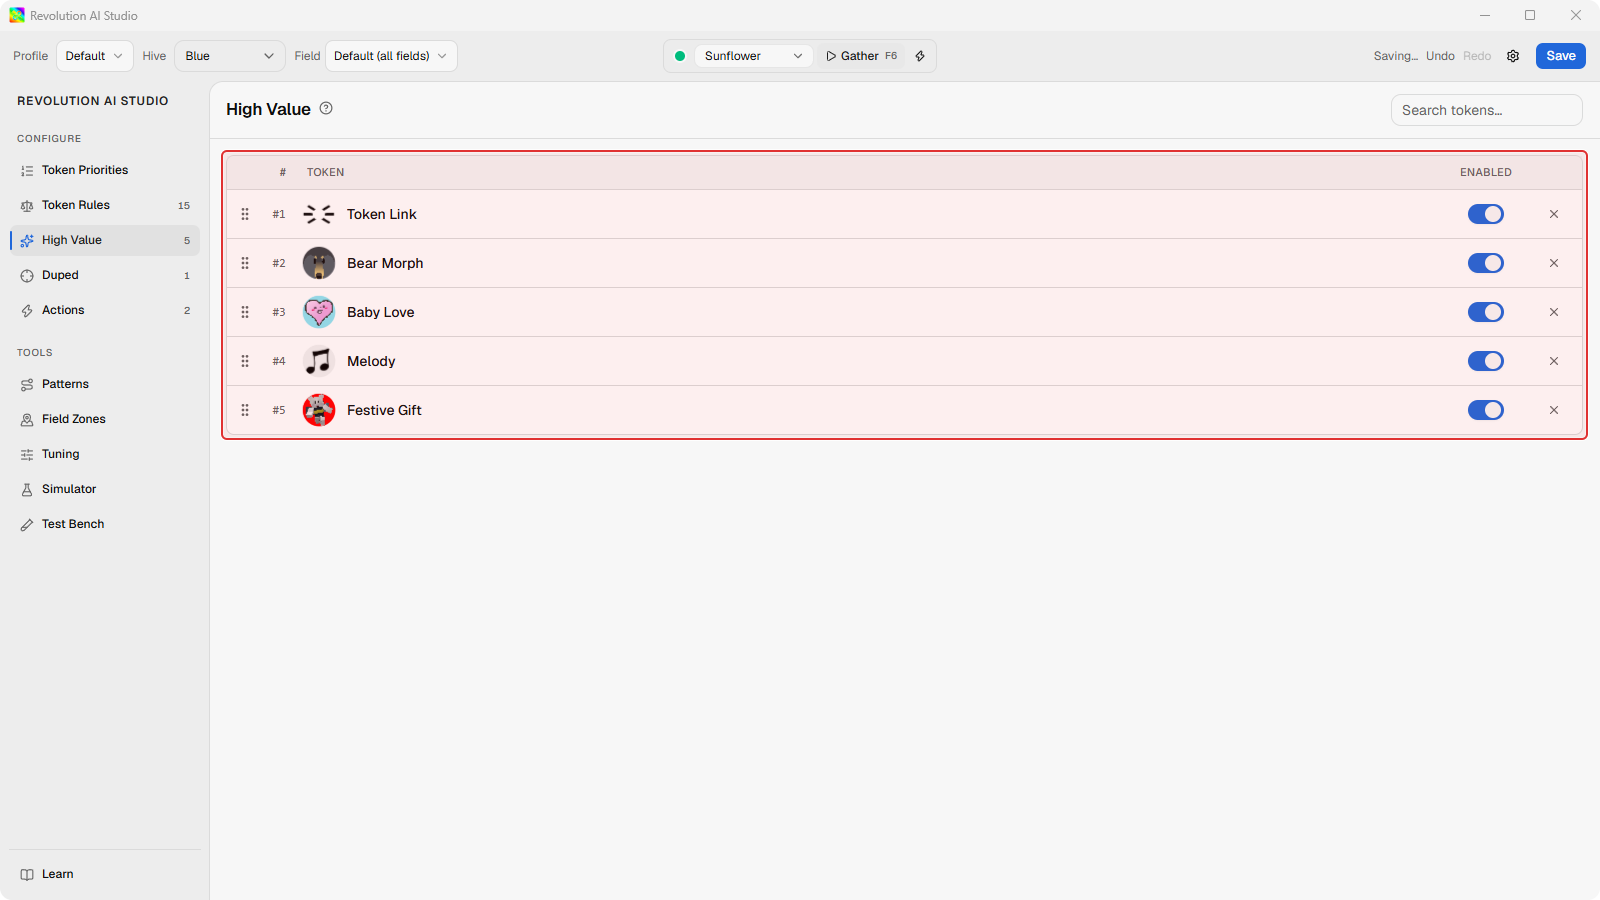The image size is (1600, 900).
Task: Open Test Bench in sidebar
Action: [x=105, y=524]
